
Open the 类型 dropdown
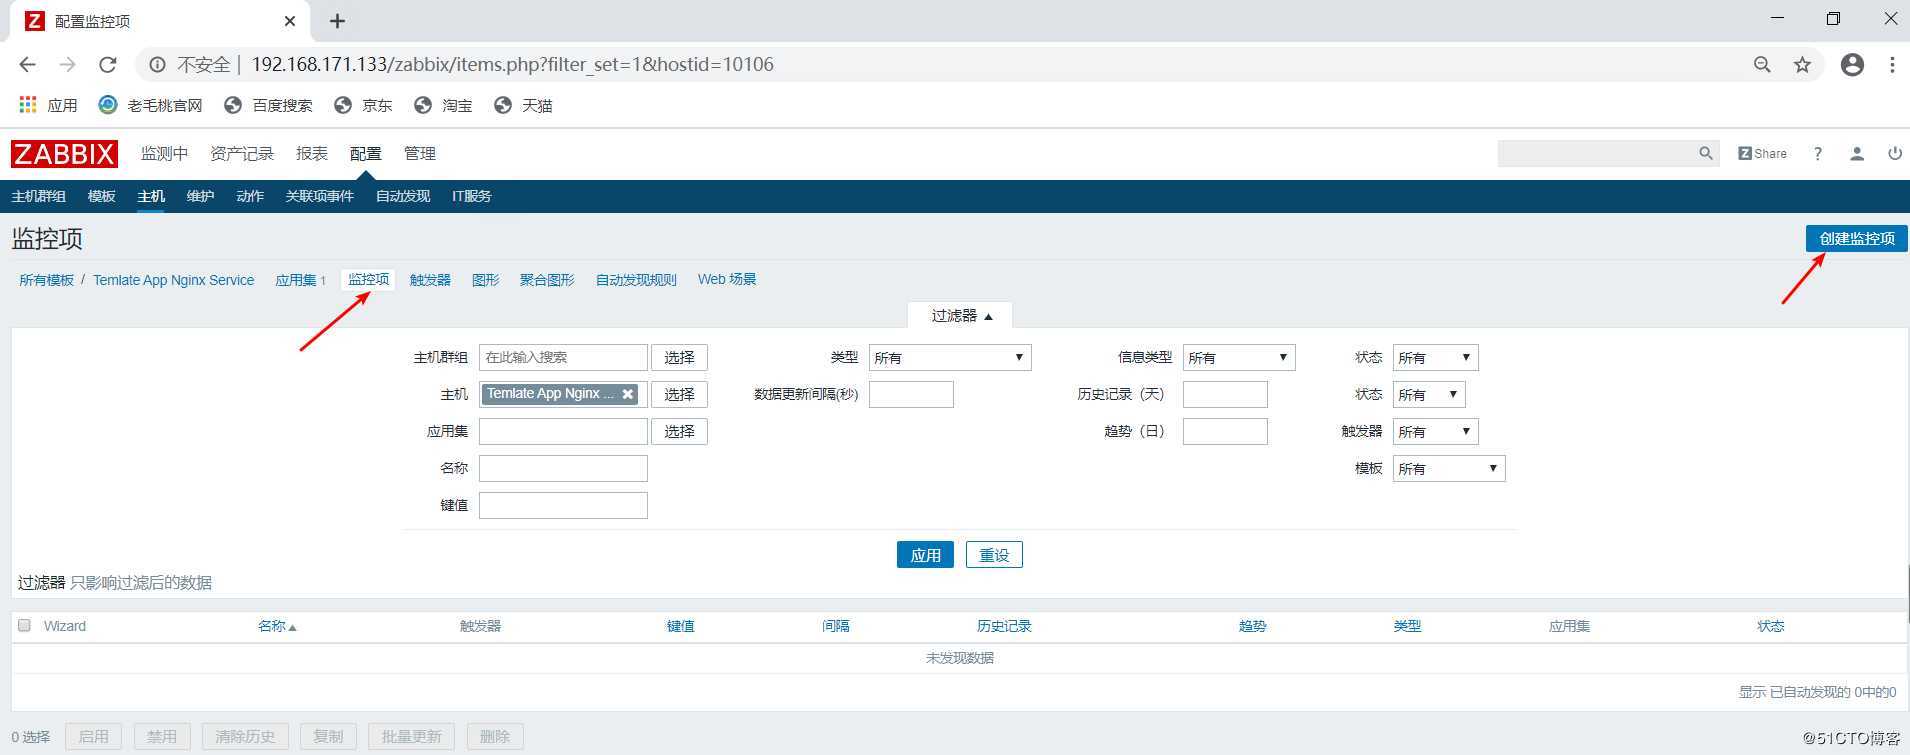[x=950, y=358]
